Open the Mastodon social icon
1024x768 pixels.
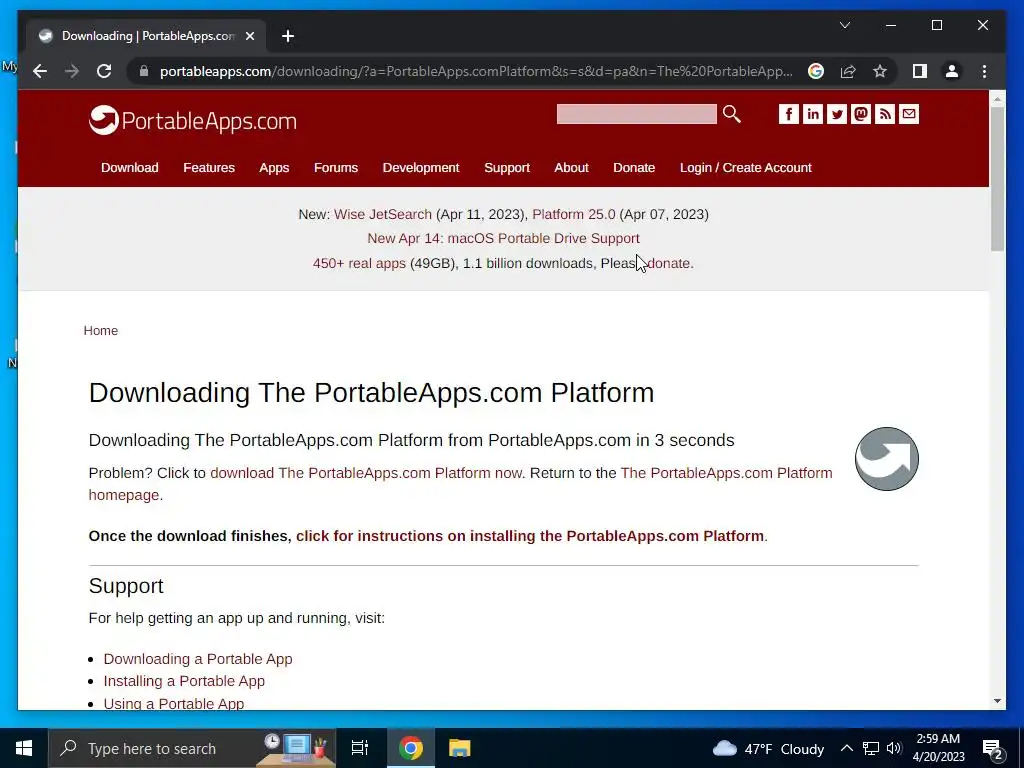pyautogui.click(x=861, y=114)
